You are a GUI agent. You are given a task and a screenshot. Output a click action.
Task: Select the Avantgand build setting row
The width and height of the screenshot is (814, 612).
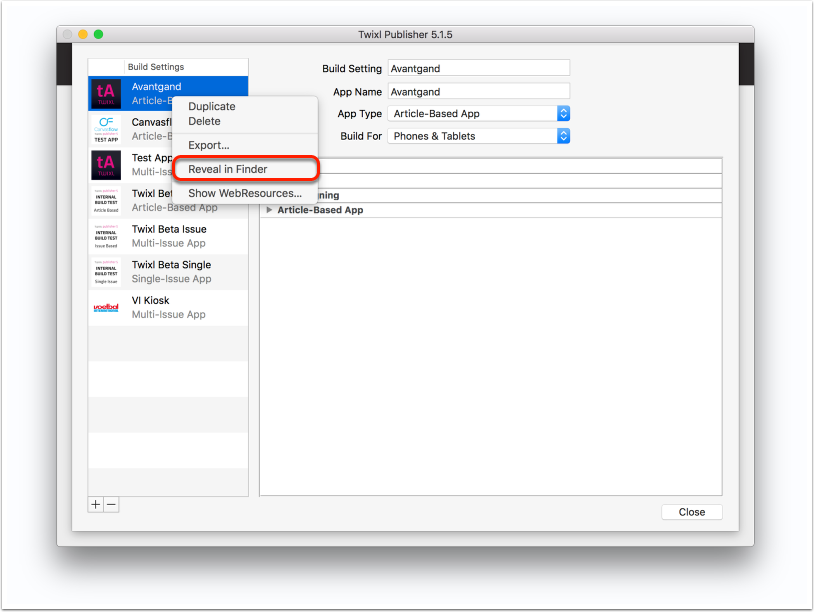click(x=168, y=93)
